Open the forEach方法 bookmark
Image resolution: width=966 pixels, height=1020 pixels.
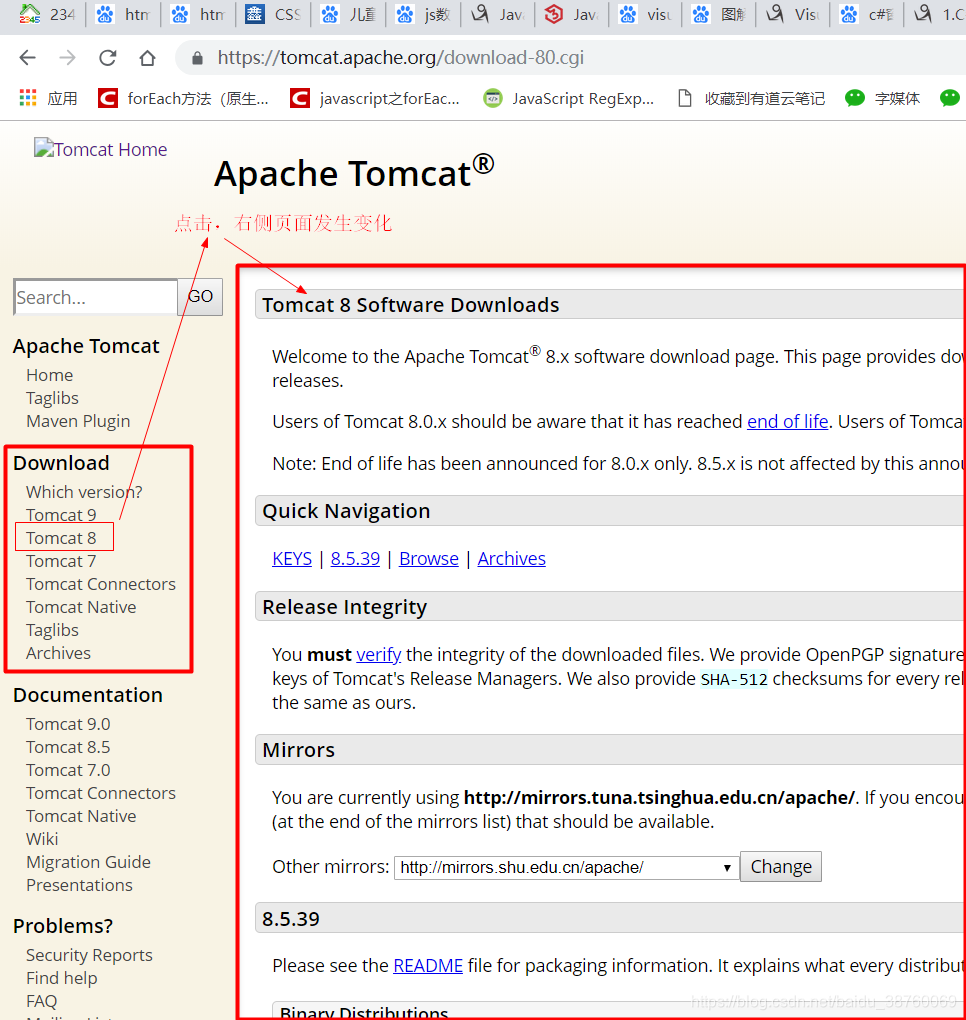(x=183, y=98)
